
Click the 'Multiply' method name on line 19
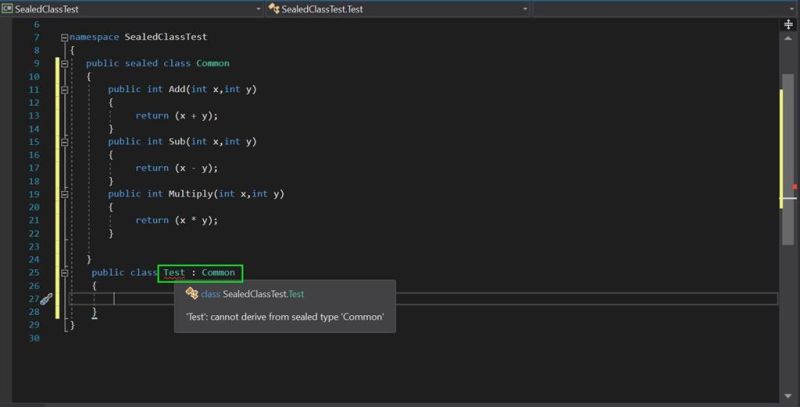(x=191, y=194)
